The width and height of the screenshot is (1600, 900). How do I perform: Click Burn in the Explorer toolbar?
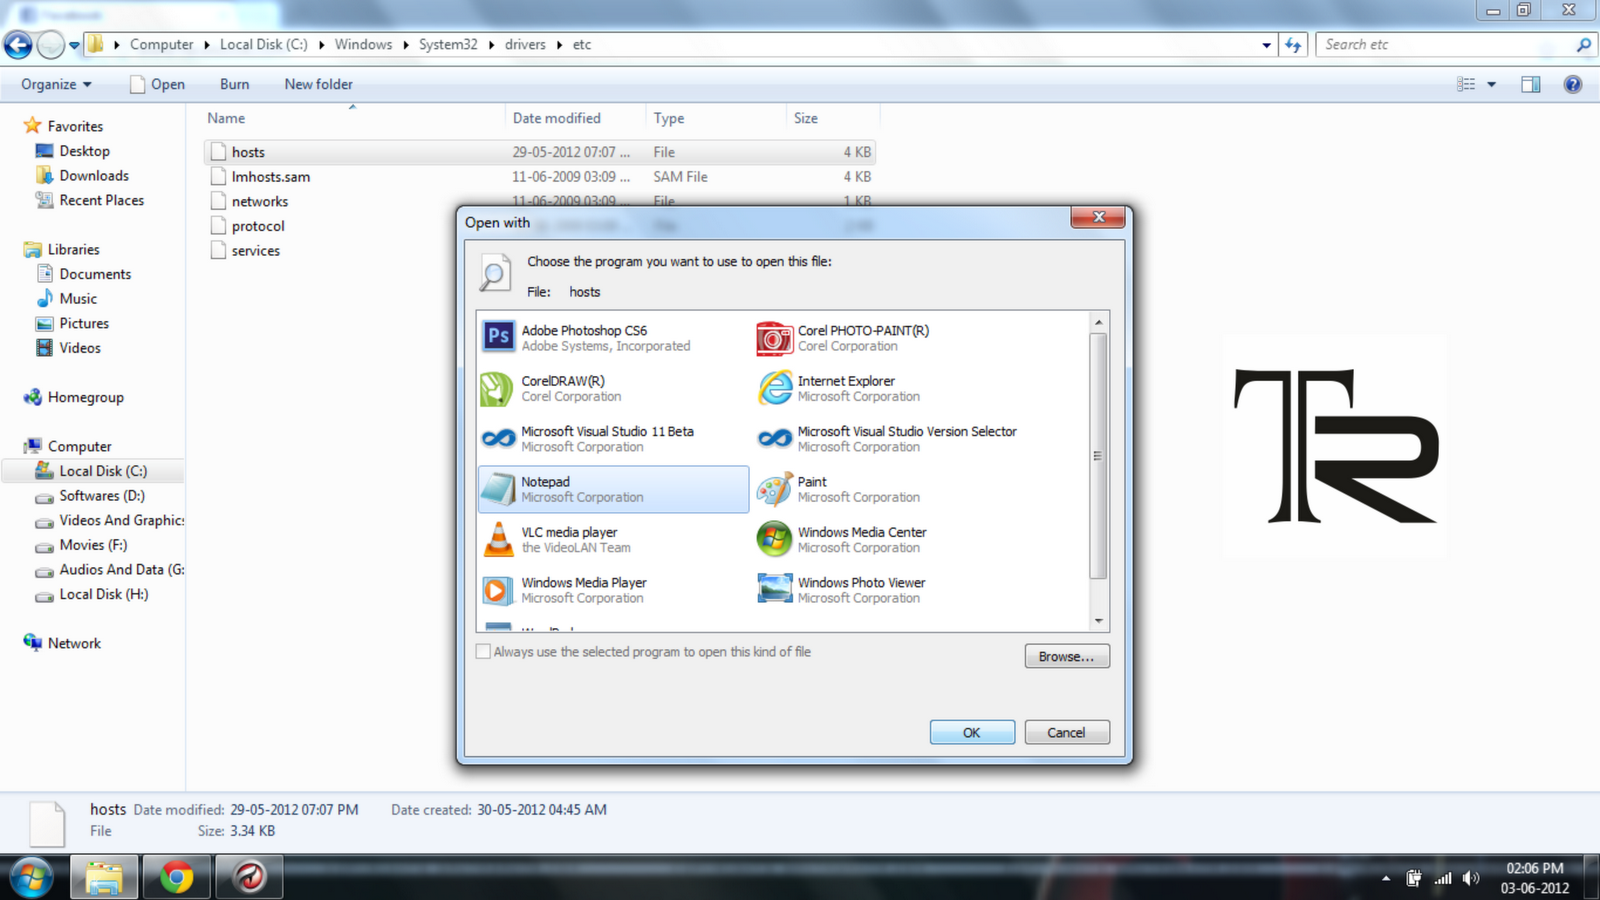pyautogui.click(x=234, y=85)
